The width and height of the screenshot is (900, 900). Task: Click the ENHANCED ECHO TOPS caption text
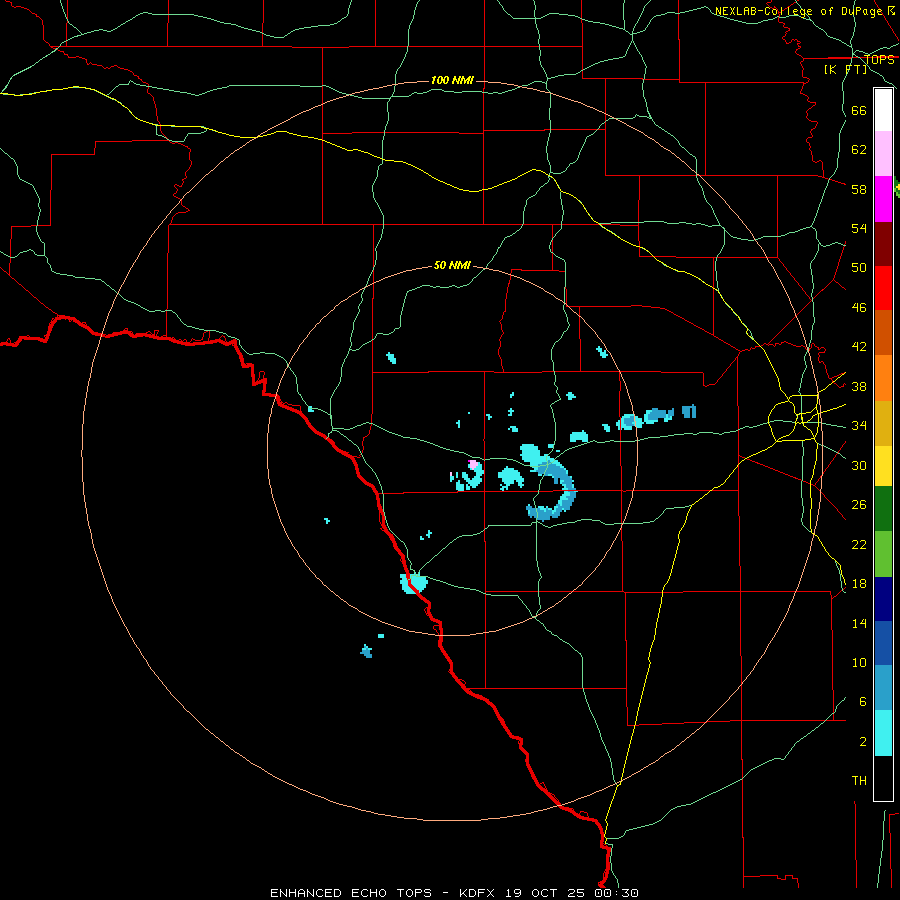(351, 893)
